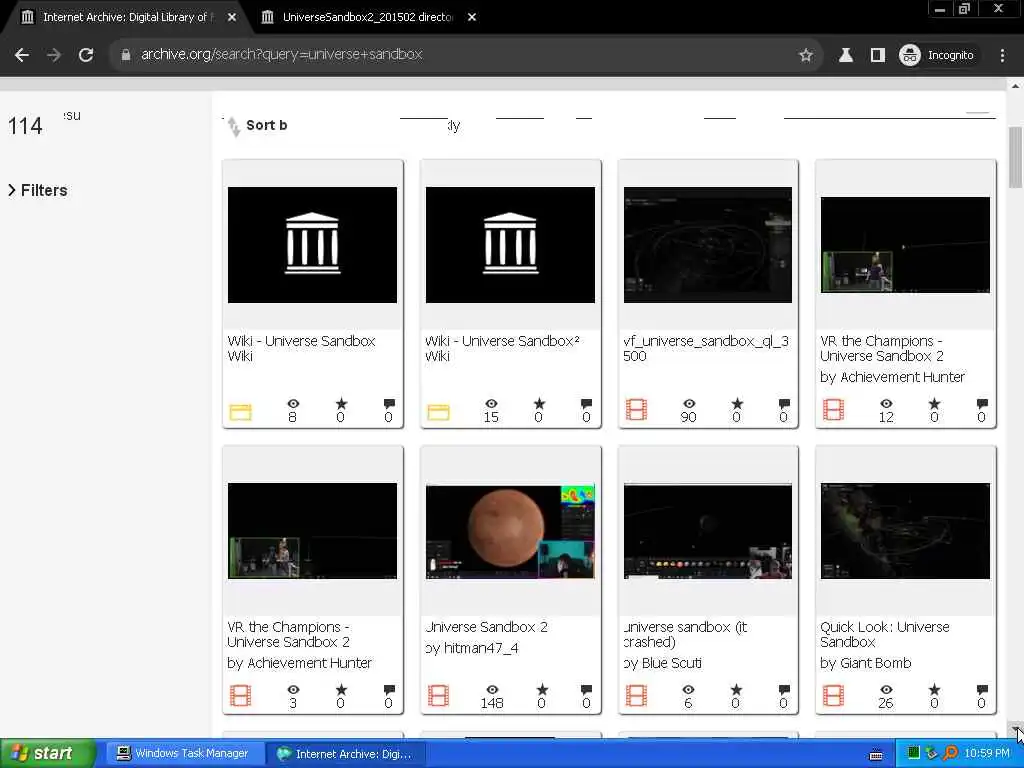The image size is (1024, 768).
Task: Click web media type icon on Universe Sandbox² Wiki card
Action: pos(438,412)
